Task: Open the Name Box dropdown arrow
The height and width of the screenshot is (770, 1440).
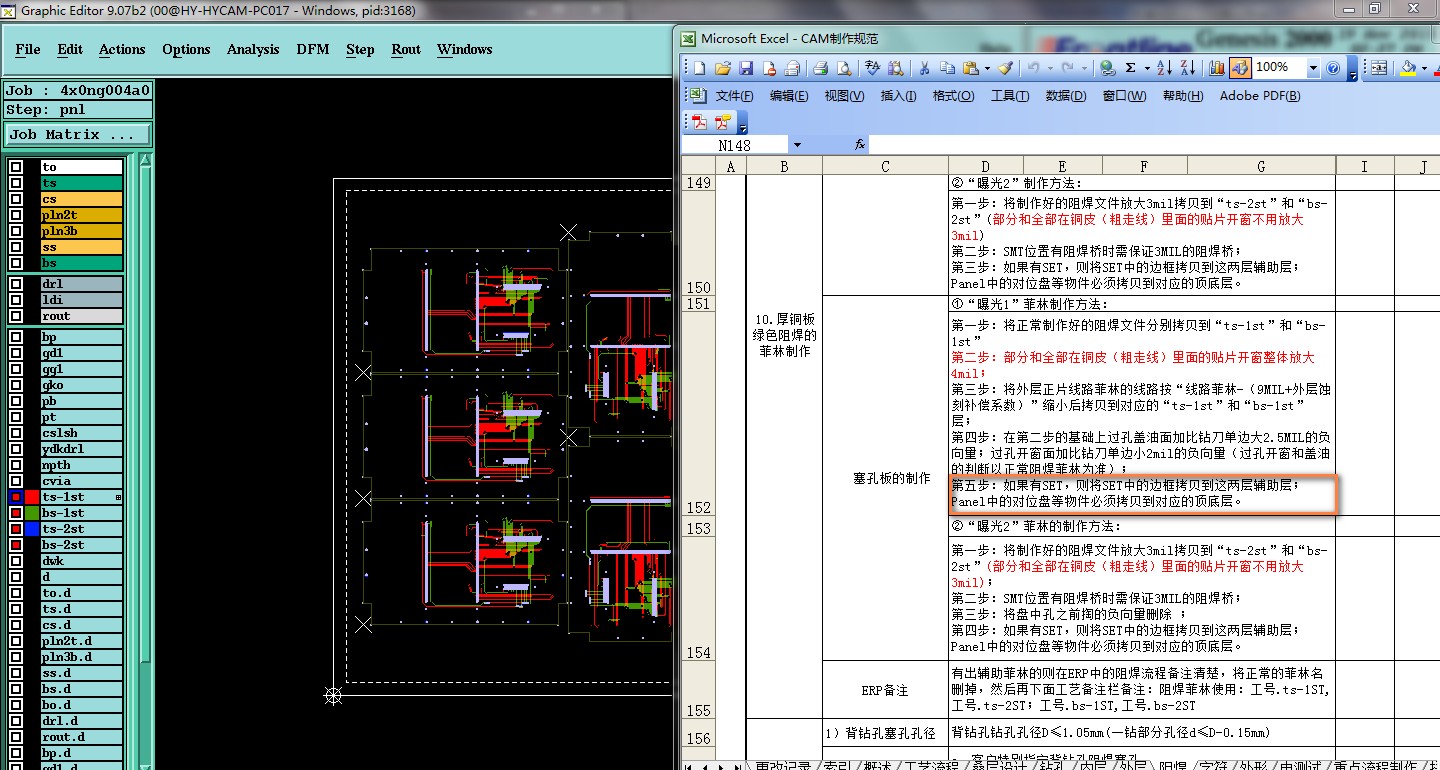Action: [797, 145]
